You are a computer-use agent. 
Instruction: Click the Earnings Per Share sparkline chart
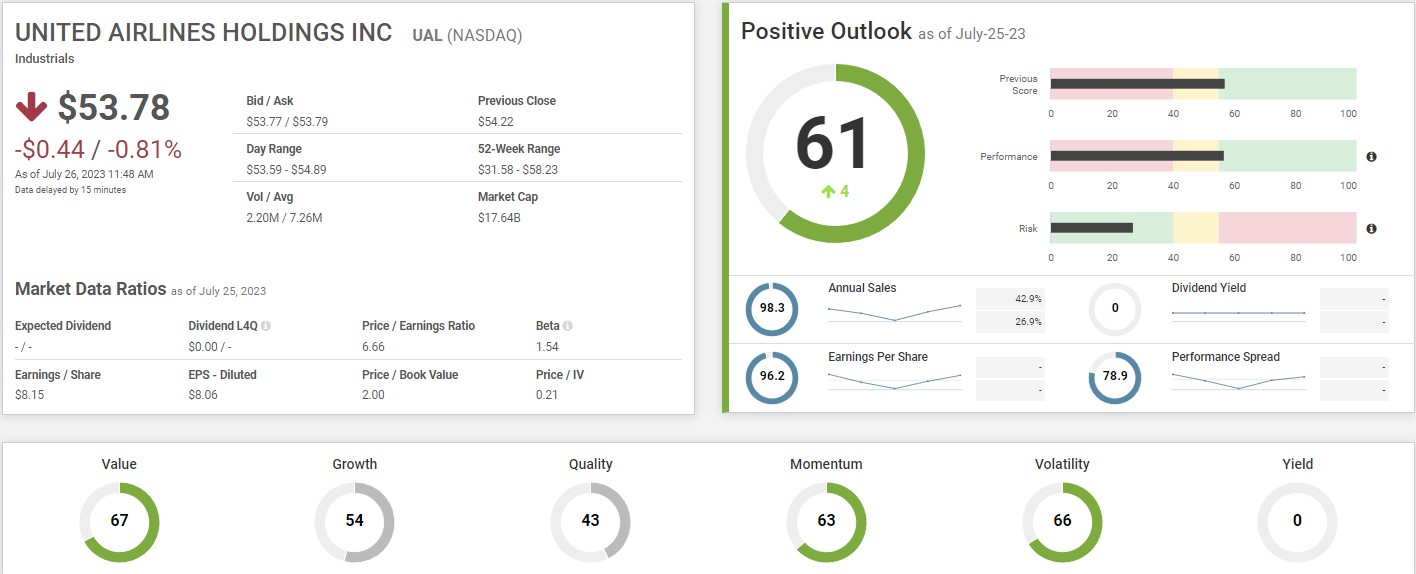tap(895, 380)
